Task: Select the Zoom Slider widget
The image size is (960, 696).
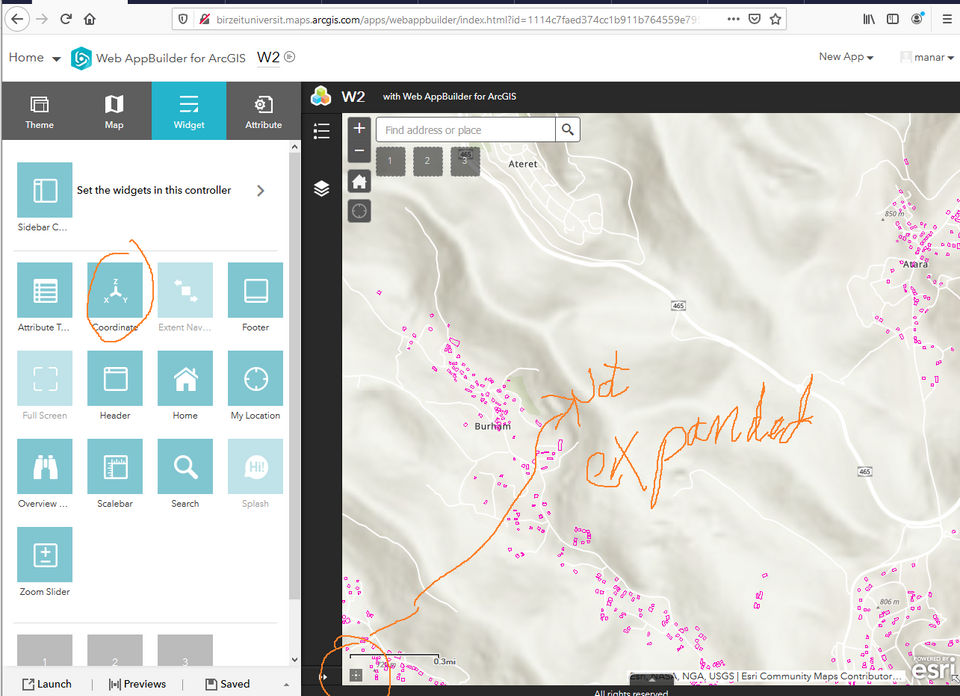Action: (45, 554)
